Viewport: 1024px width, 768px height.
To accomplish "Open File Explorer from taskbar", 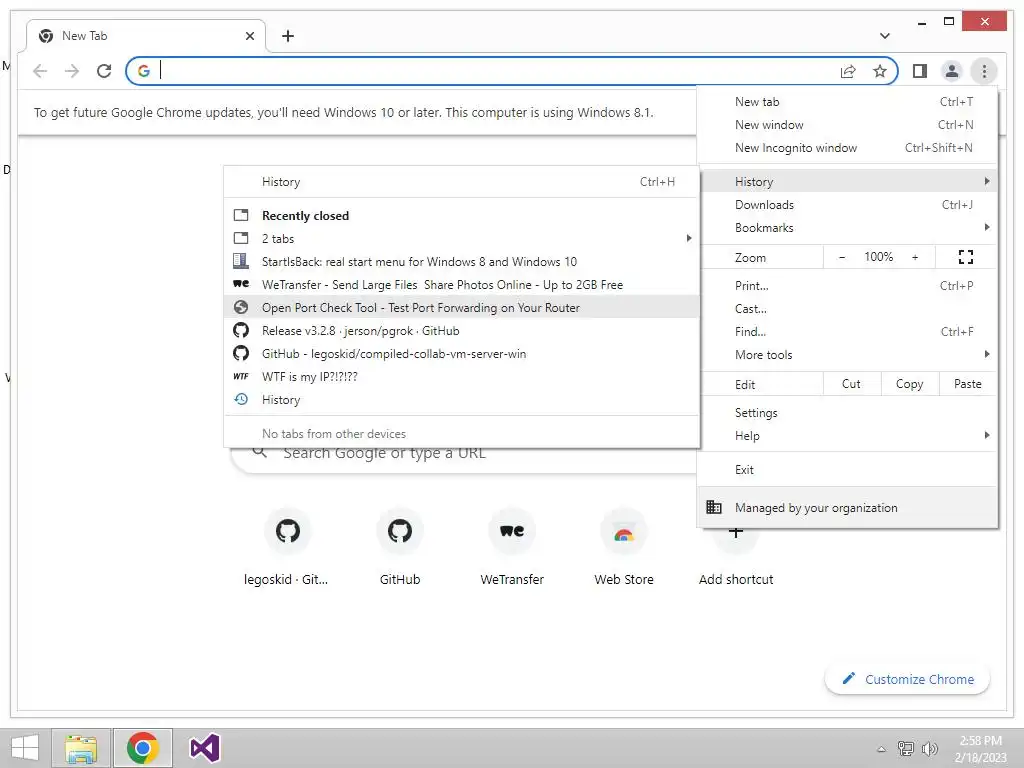I will [x=81, y=748].
